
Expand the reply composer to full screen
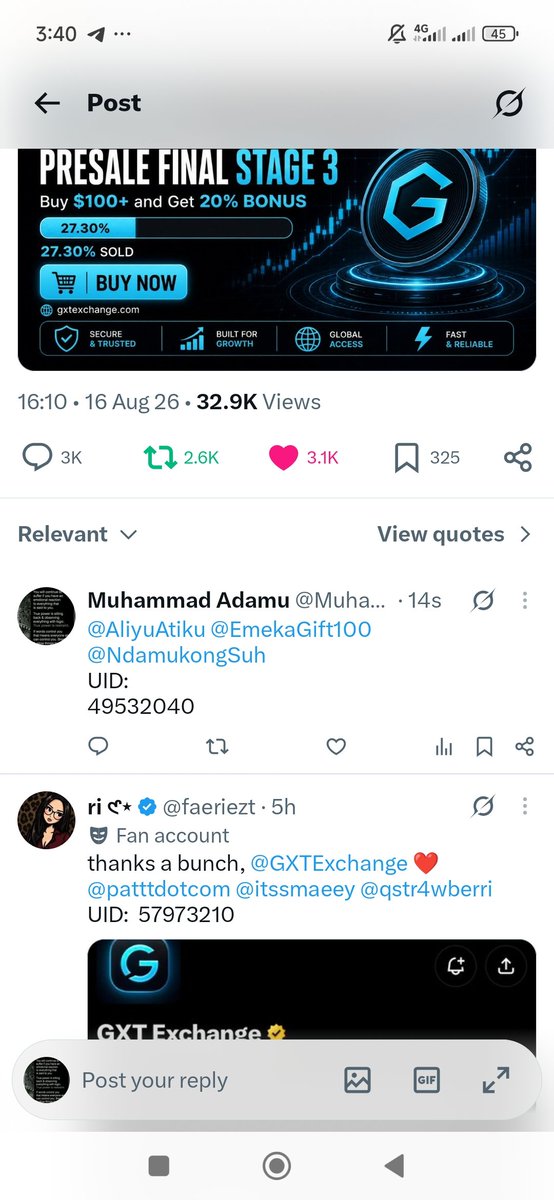(x=495, y=1080)
